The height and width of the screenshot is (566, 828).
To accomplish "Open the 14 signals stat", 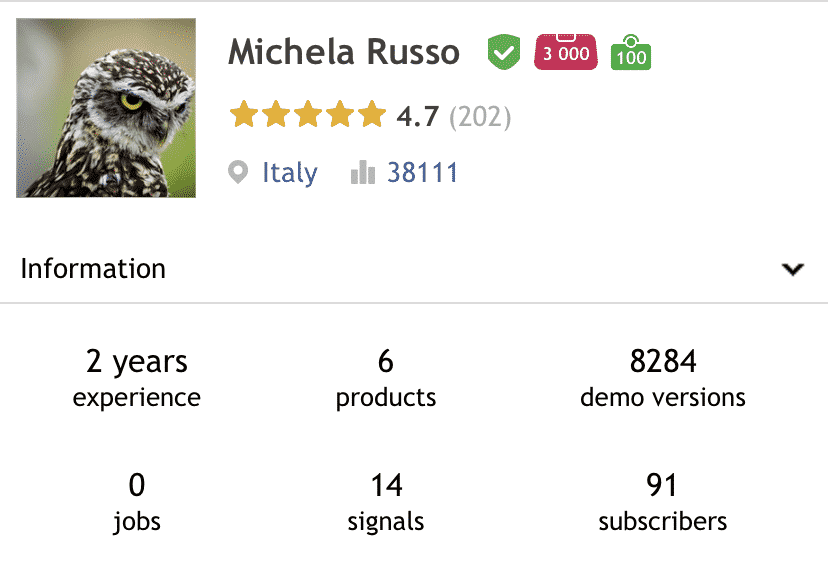I will [386, 502].
